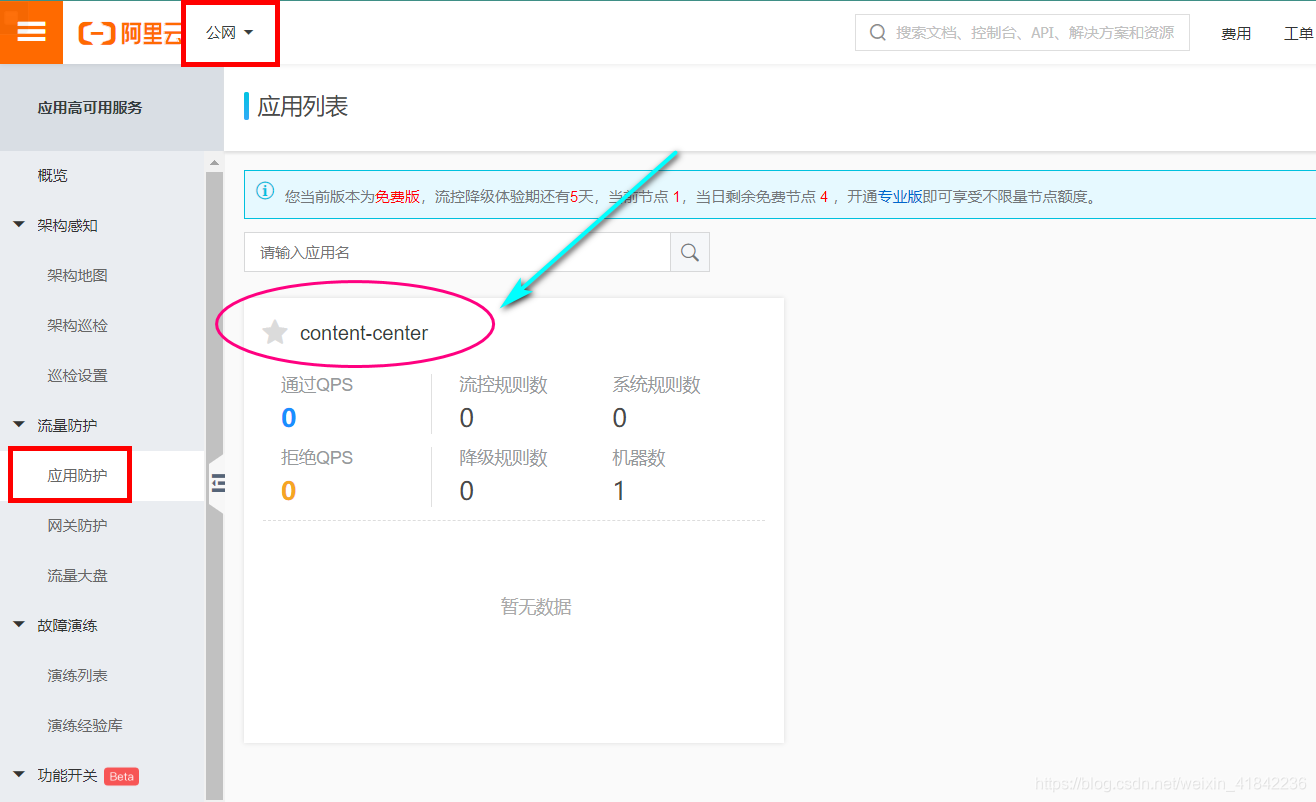Viewport: 1316px width, 802px height.
Task: Open 架构巡检 page
Action: (77, 325)
